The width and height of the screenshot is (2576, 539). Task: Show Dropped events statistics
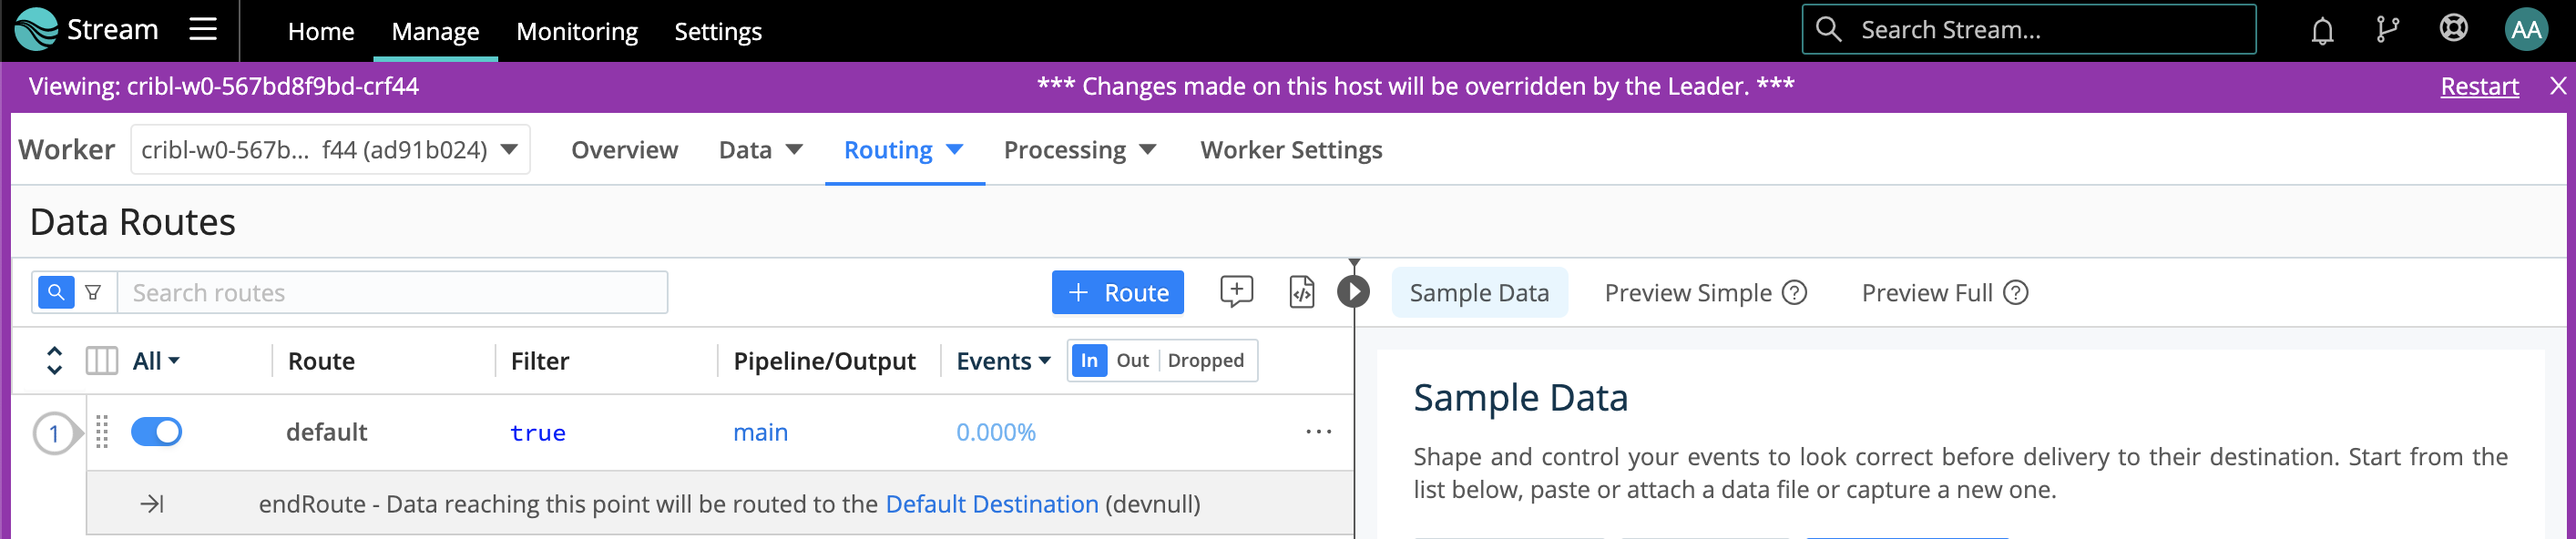coord(1205,360)
